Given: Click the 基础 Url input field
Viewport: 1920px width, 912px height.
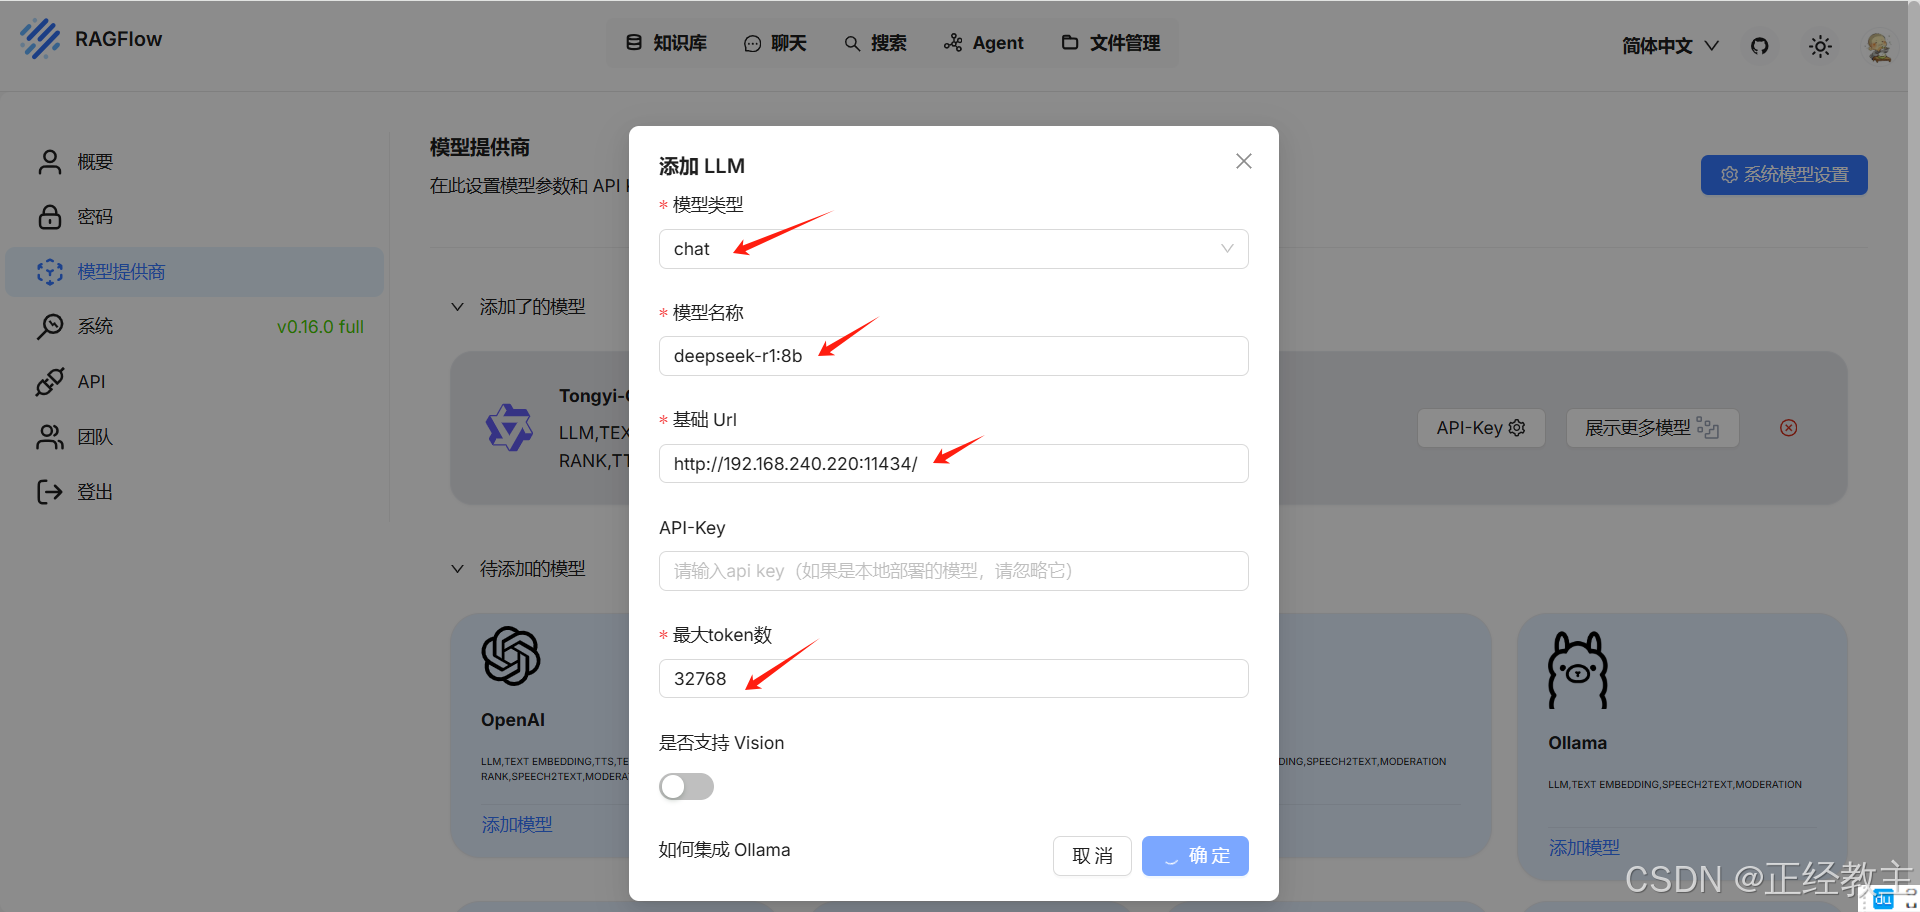Looking at the screenshot, I should [954, 464].
